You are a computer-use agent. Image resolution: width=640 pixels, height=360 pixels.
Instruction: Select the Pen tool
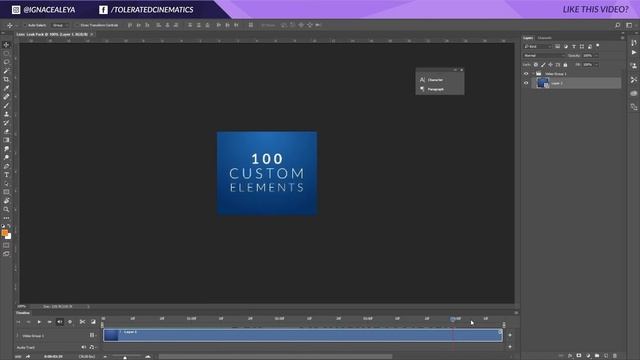tap(6, 166)
